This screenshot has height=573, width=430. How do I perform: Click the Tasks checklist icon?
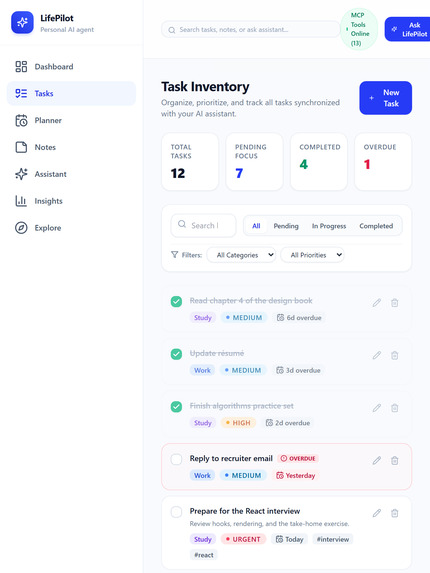click(x=21, y=94)
